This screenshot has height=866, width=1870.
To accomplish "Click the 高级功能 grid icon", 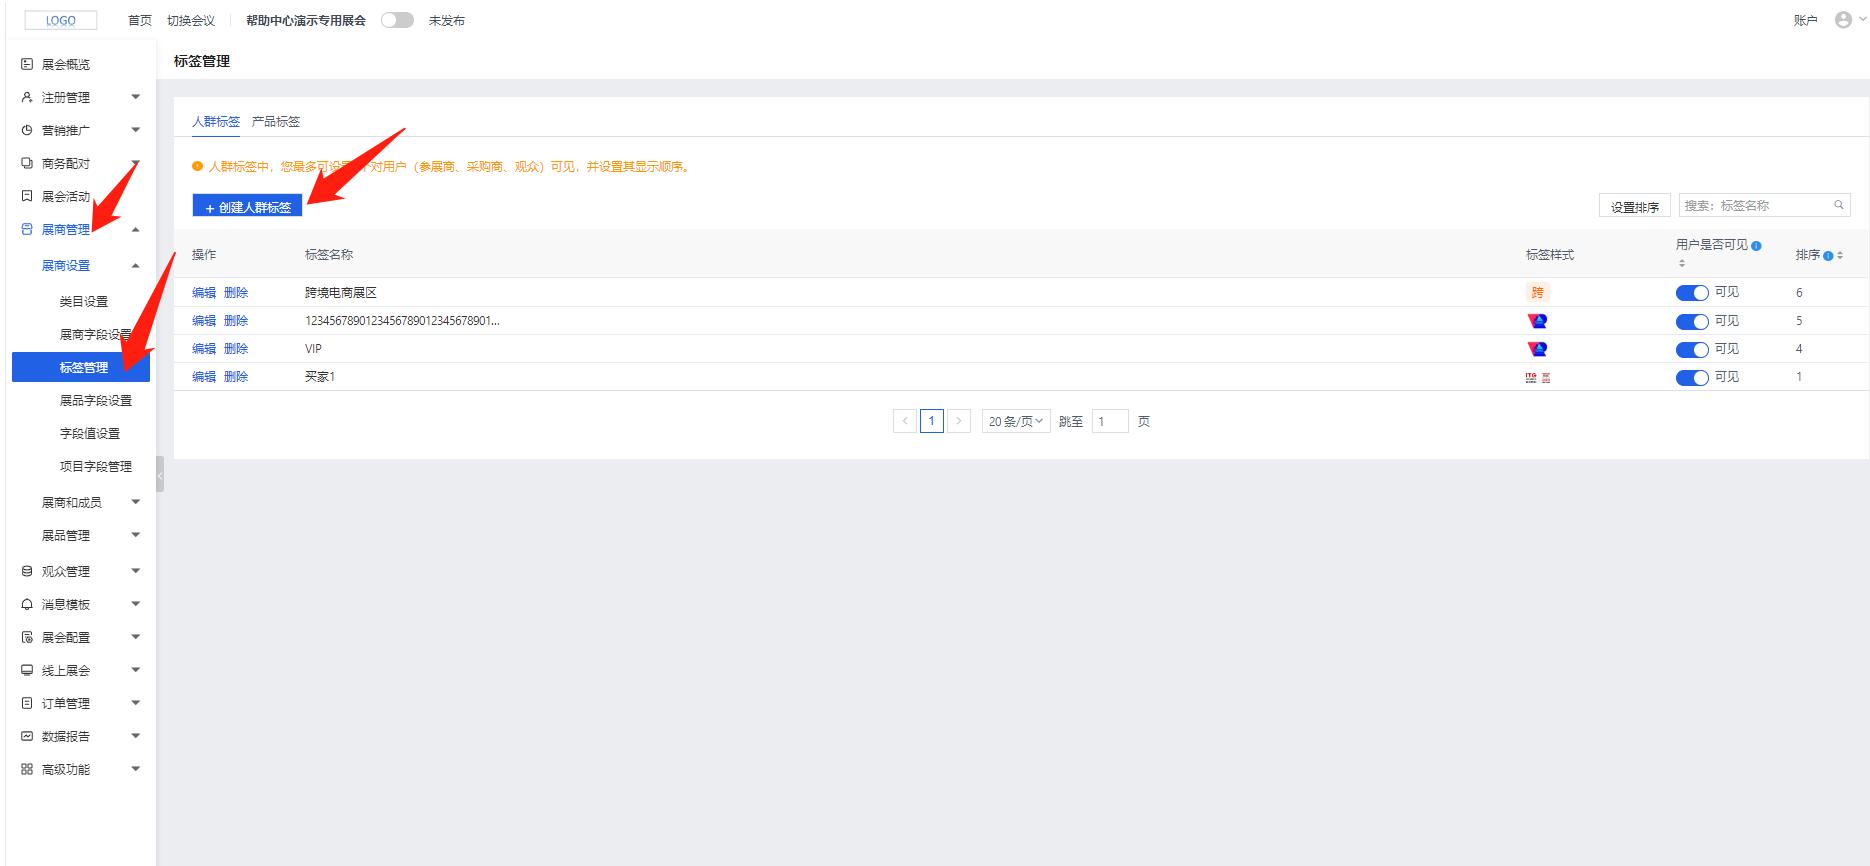I will (27, 769).
